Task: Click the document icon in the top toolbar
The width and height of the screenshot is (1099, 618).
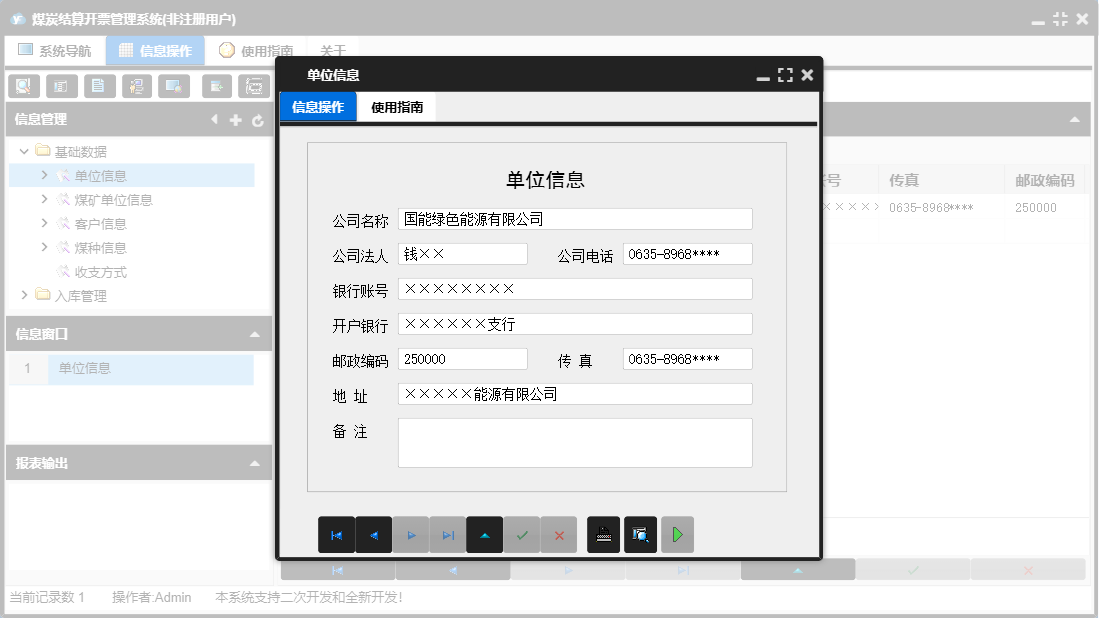Action: pyautogui.click(x=99, y=86)
